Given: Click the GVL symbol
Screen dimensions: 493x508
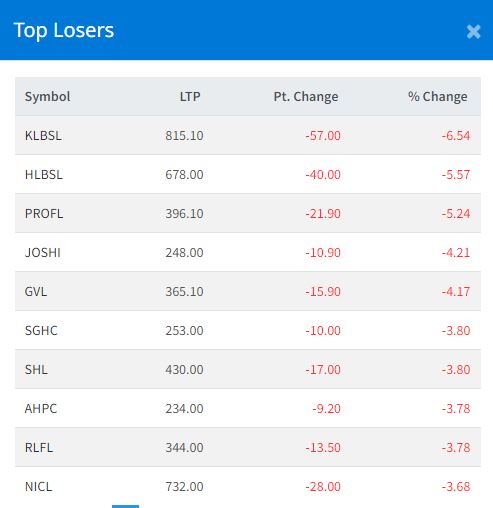Looking at the screenshot, I should (36, 292).
